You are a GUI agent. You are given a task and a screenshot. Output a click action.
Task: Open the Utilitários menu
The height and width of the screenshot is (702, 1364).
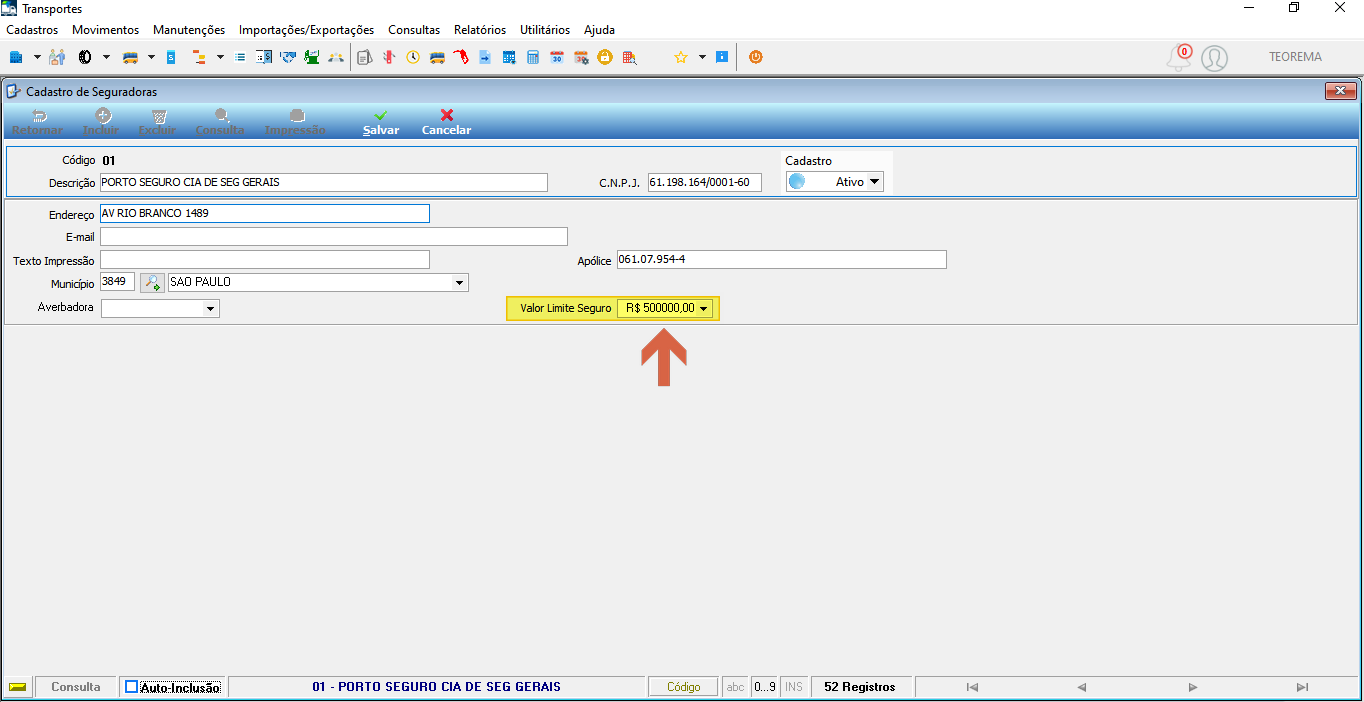[x=545, y=30]
